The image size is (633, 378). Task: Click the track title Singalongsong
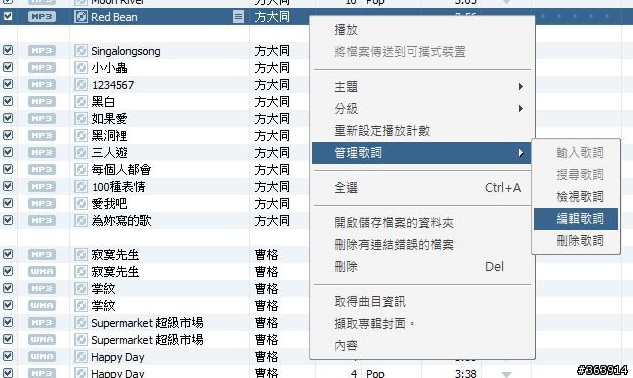coord(126,51)
